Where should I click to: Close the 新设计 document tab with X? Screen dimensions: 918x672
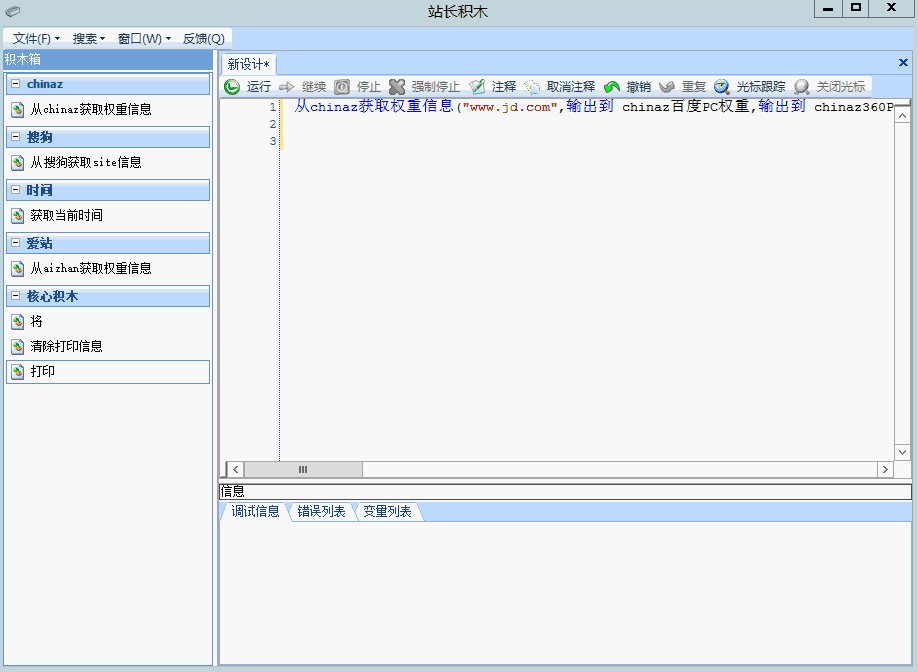(903, 63)
